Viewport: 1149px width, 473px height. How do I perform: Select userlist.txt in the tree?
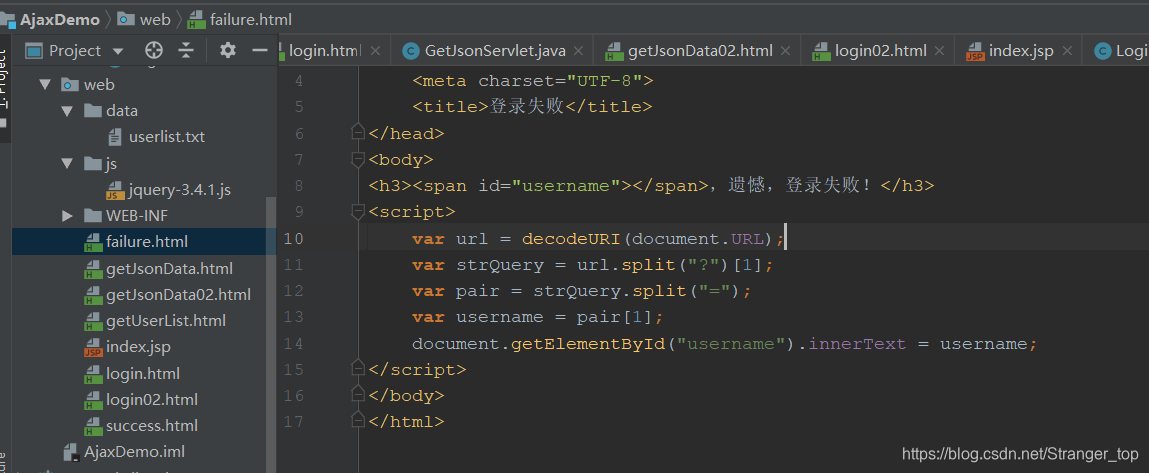167,137
